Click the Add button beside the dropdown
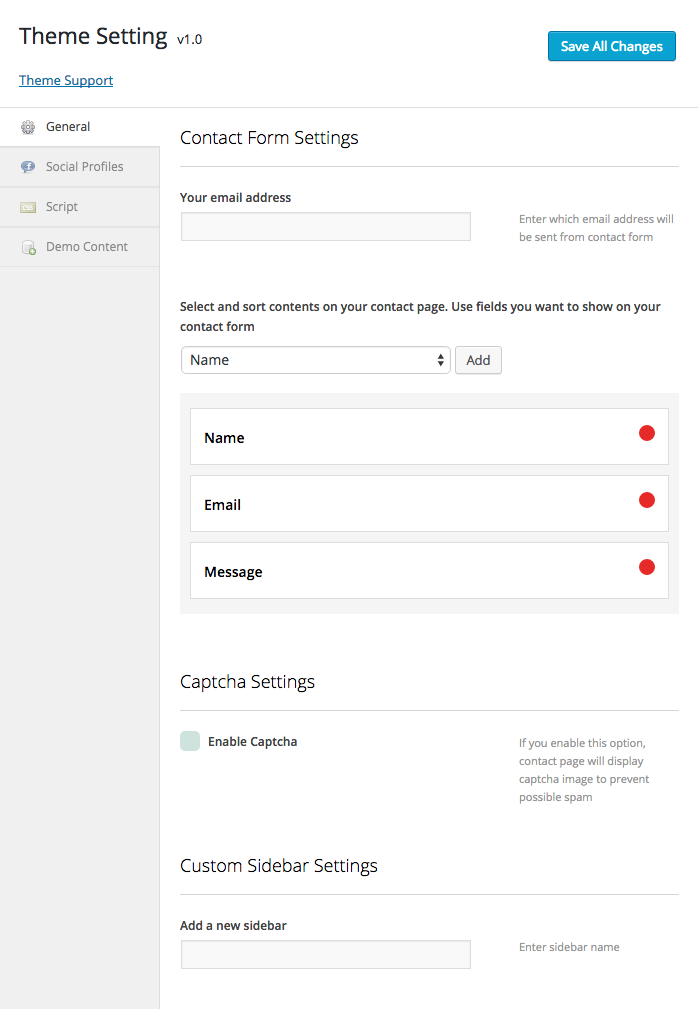698x1009 pixels. click(x=478, y=360)
